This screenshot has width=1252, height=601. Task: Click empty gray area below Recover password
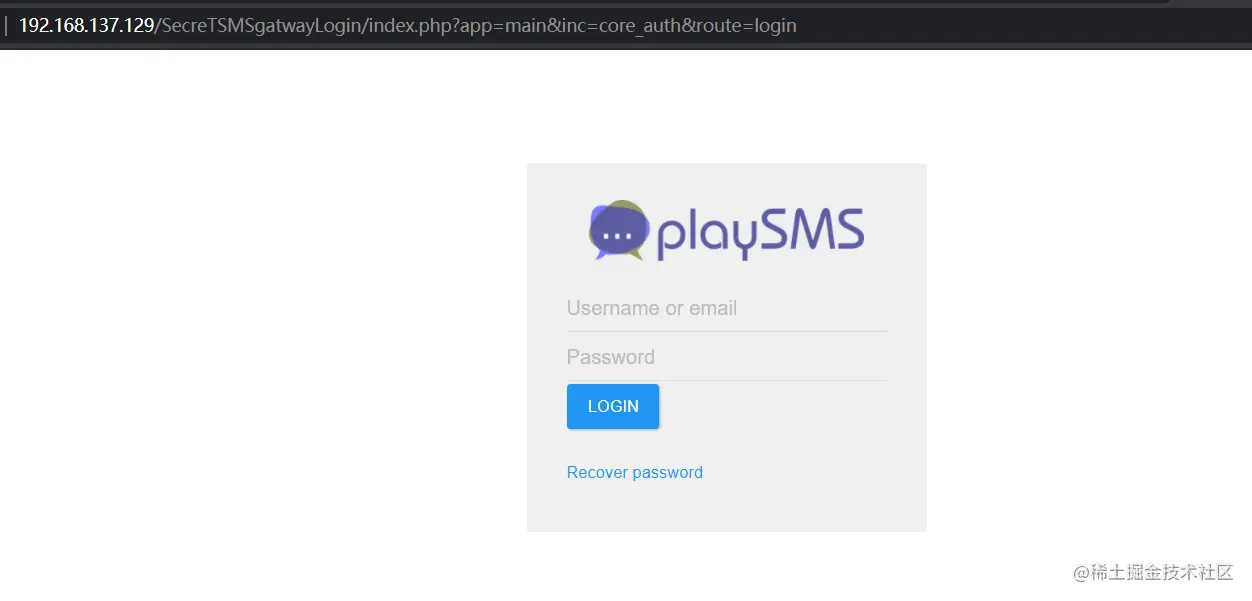(727, 508)
